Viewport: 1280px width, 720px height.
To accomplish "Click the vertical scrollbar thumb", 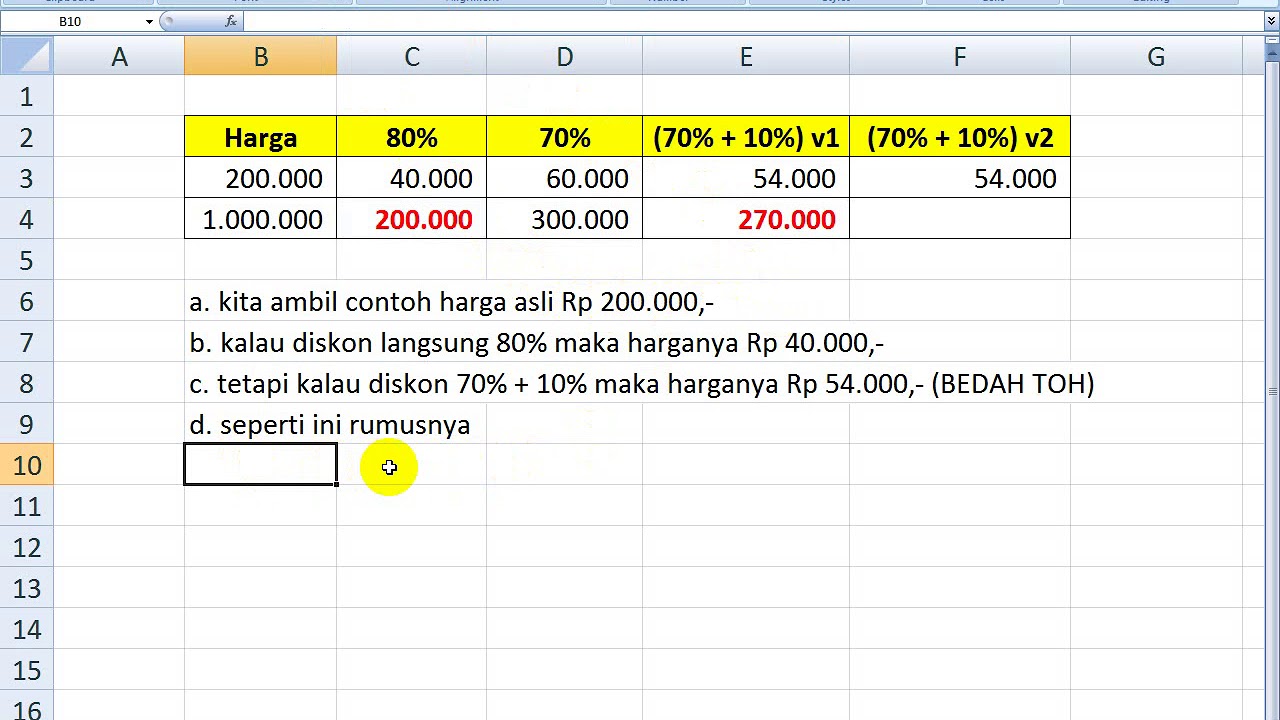I will (x=1272, y=391).
